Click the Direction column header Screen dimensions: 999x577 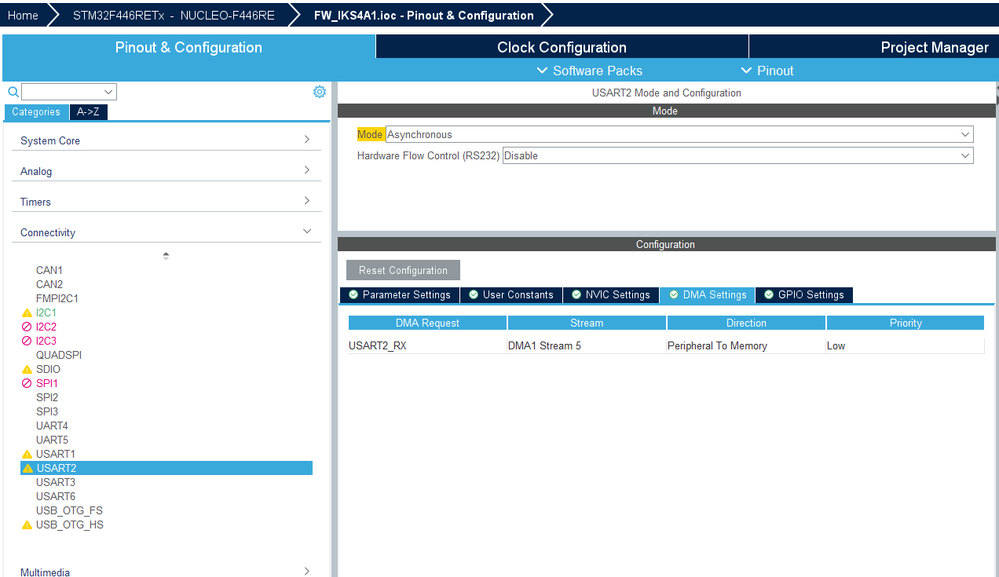746,323
